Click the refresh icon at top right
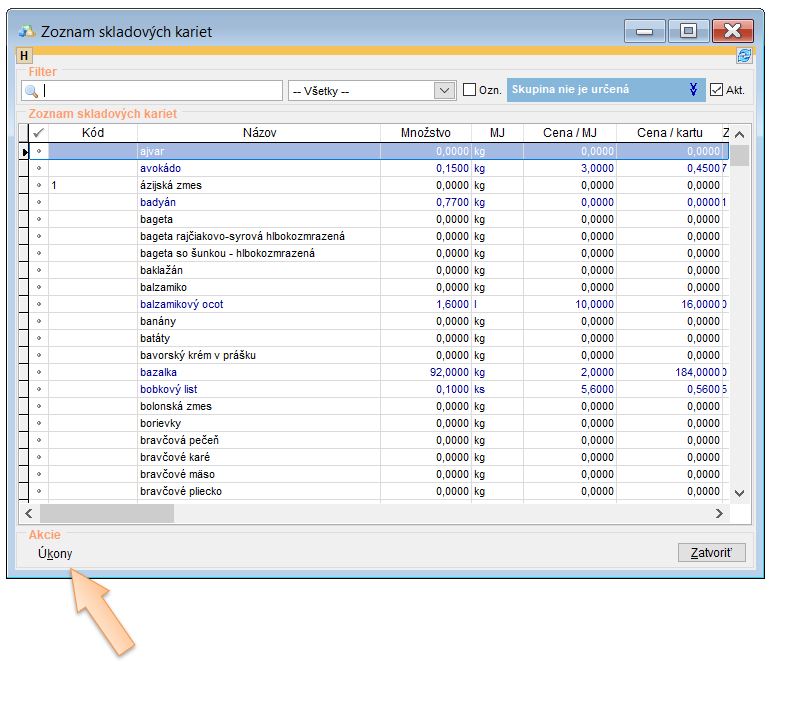793x715 pixels. (x=743, y=56)
